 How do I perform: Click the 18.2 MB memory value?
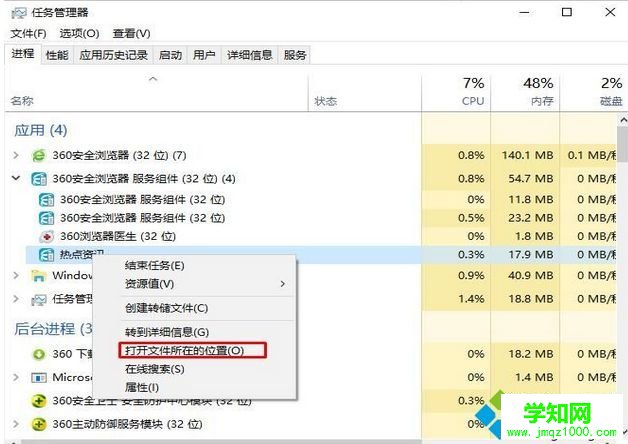[531, 354]
